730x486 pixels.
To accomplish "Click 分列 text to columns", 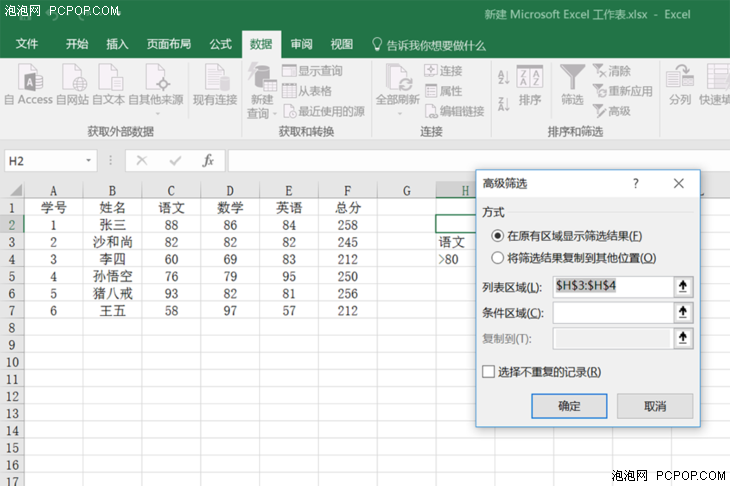I will [x=680, y=85].
